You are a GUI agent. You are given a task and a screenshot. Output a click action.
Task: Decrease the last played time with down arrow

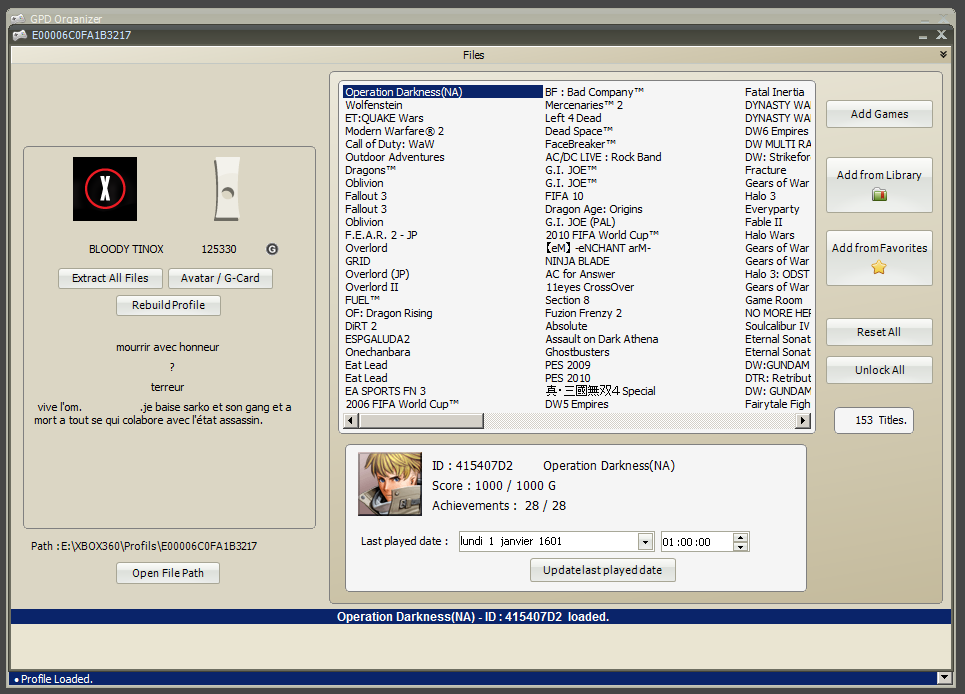click(x=741, y=546)
